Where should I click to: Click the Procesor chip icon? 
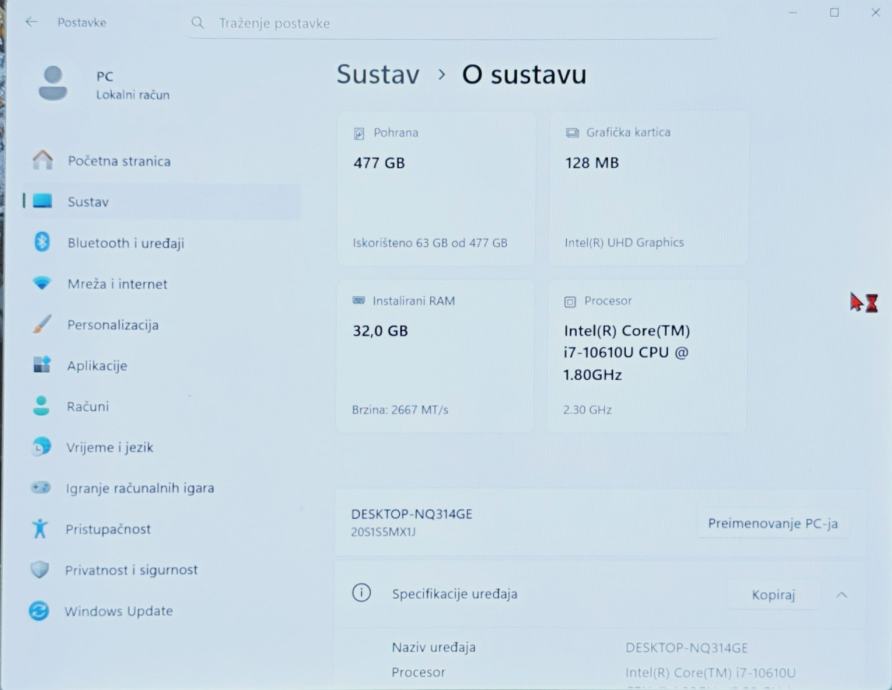(570, 301)
